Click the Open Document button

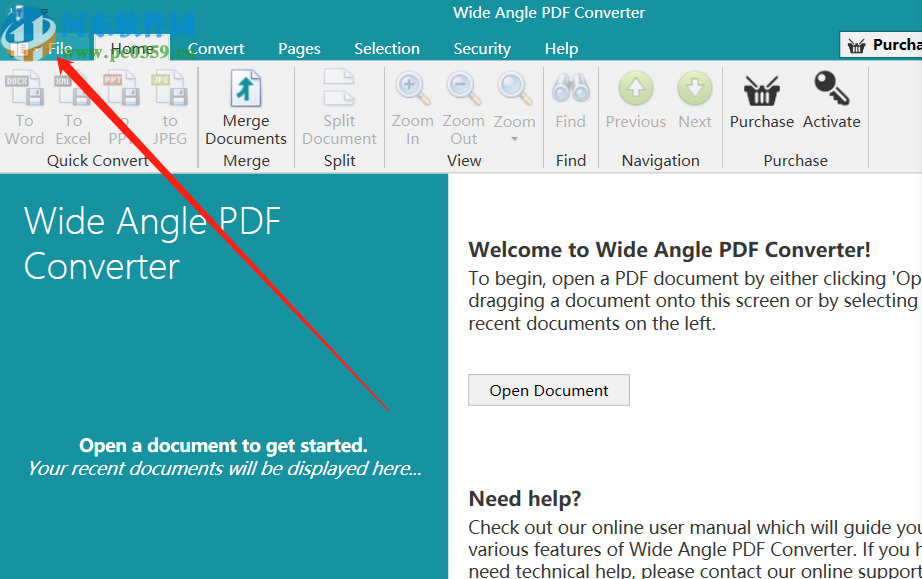[x=548, y=390]
